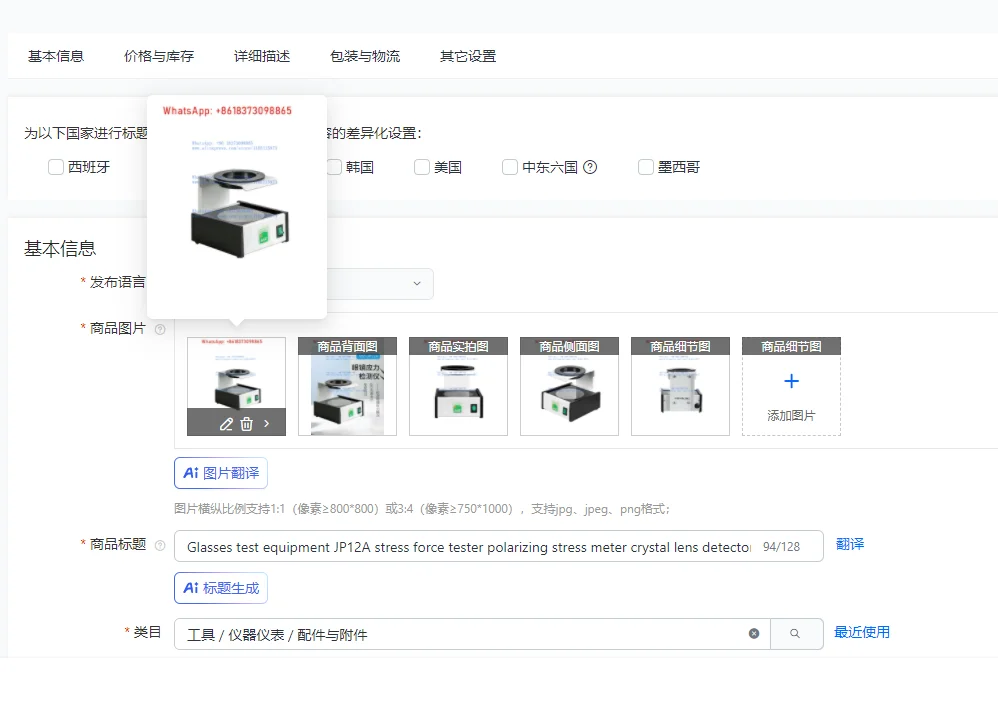The width and height of the screenshot is (998, 715).
Task: Clear the 类目 field with the x icon
Action: point(754,634)
